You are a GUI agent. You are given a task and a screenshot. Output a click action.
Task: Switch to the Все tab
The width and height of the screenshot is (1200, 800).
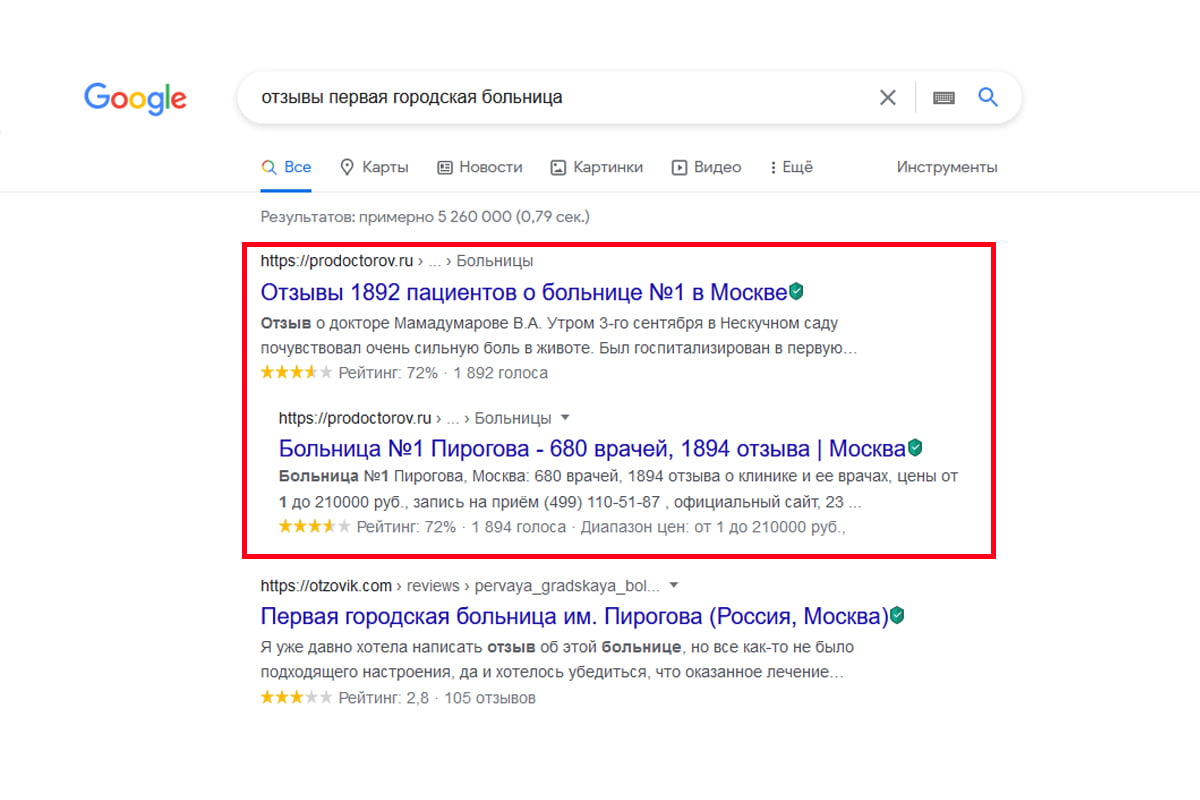(x=286, y=167)
